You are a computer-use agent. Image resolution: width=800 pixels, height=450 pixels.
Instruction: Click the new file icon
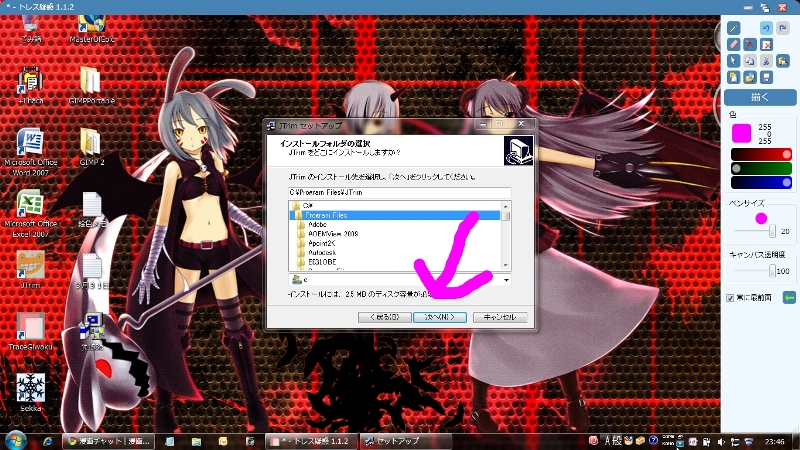coord(733,77)
